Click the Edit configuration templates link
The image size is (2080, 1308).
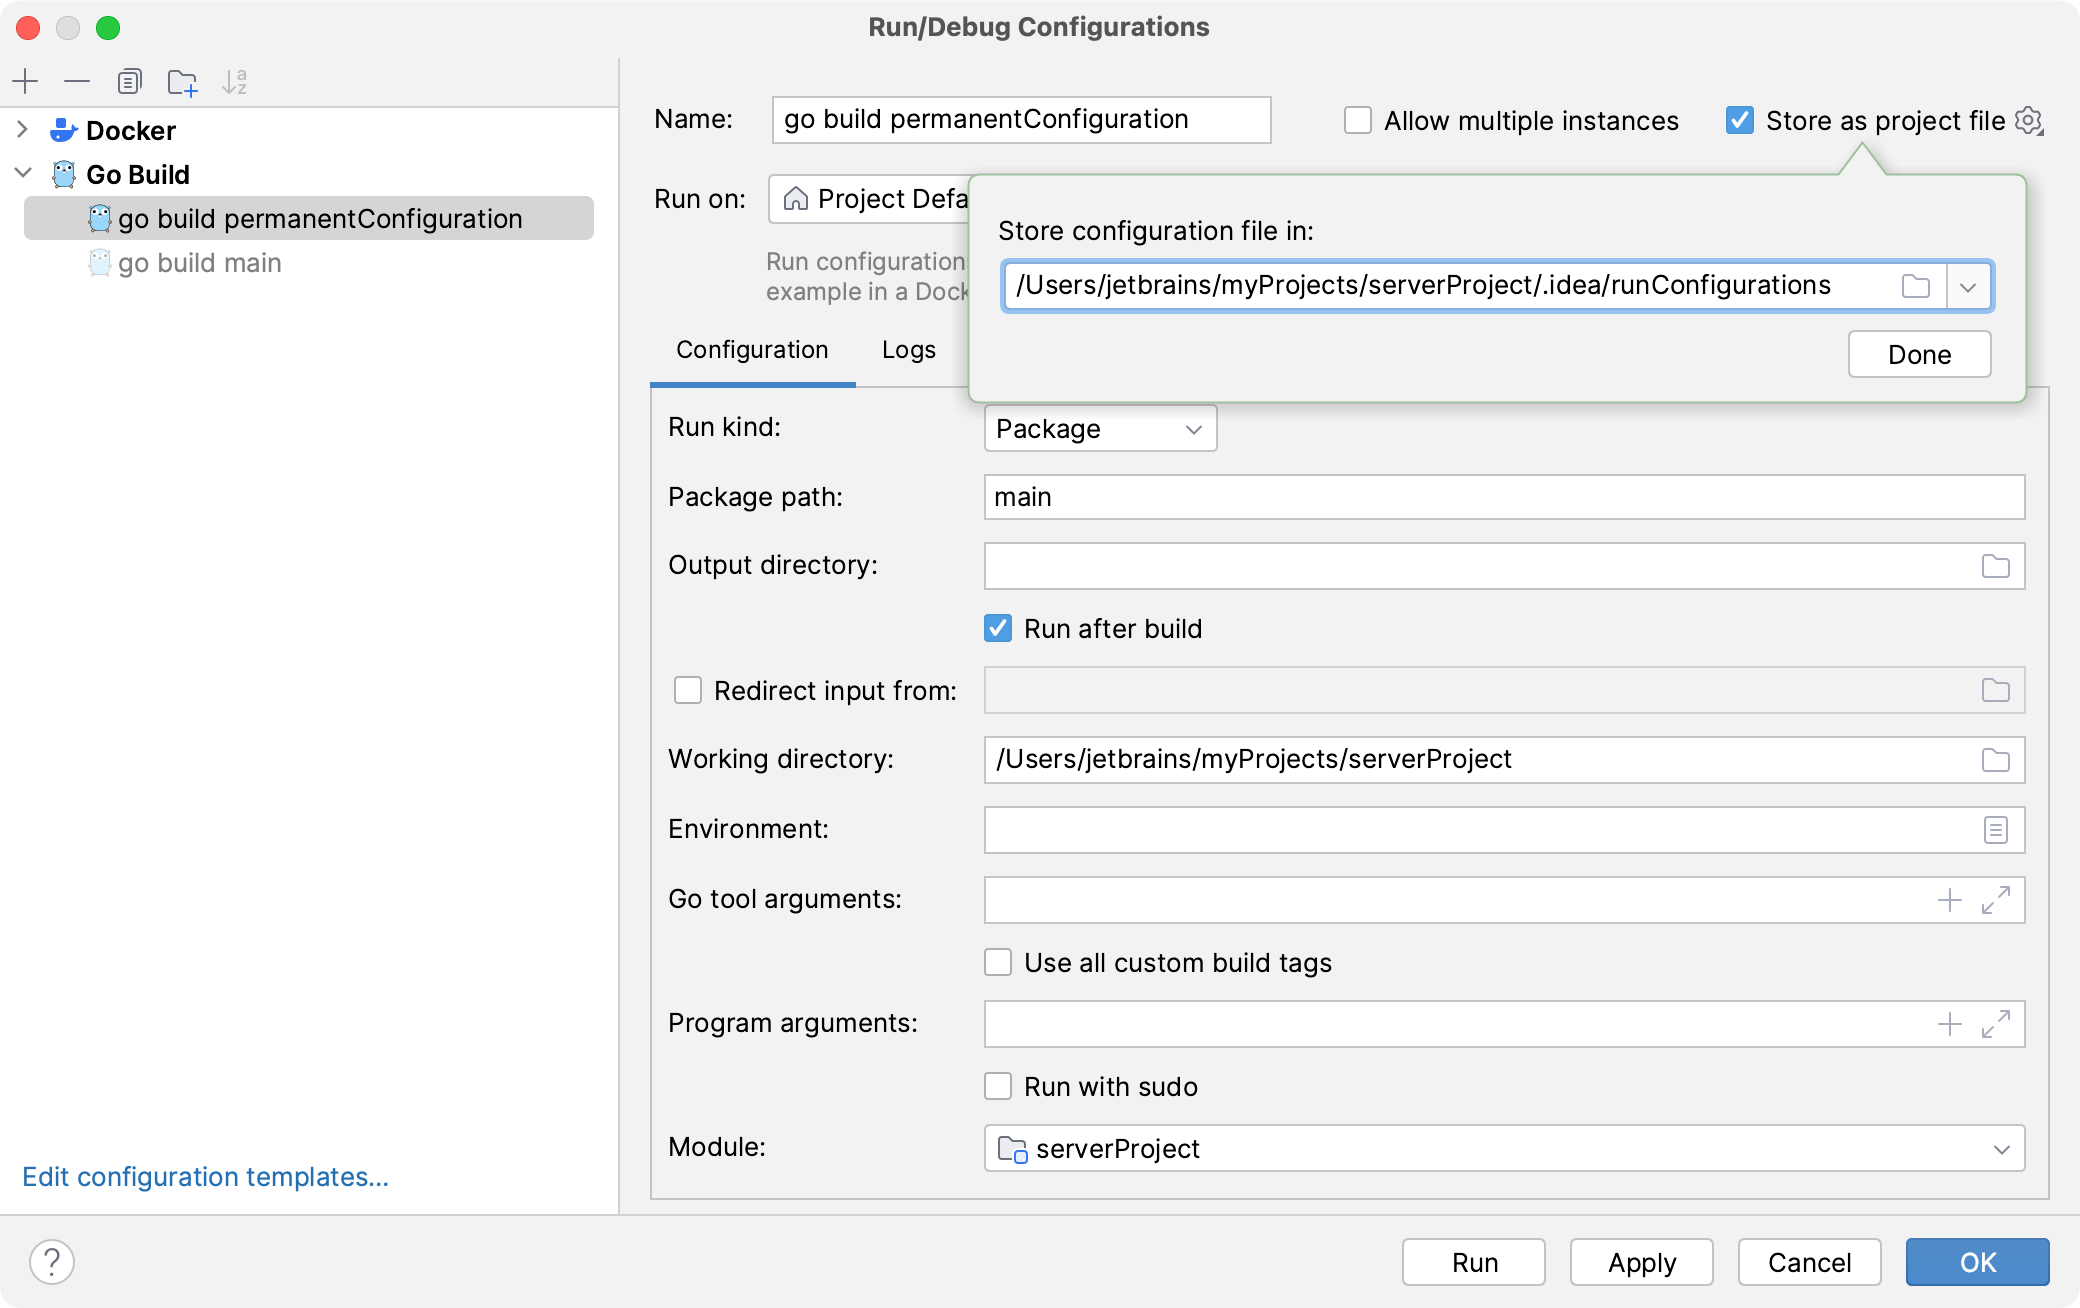[206, 1177]
